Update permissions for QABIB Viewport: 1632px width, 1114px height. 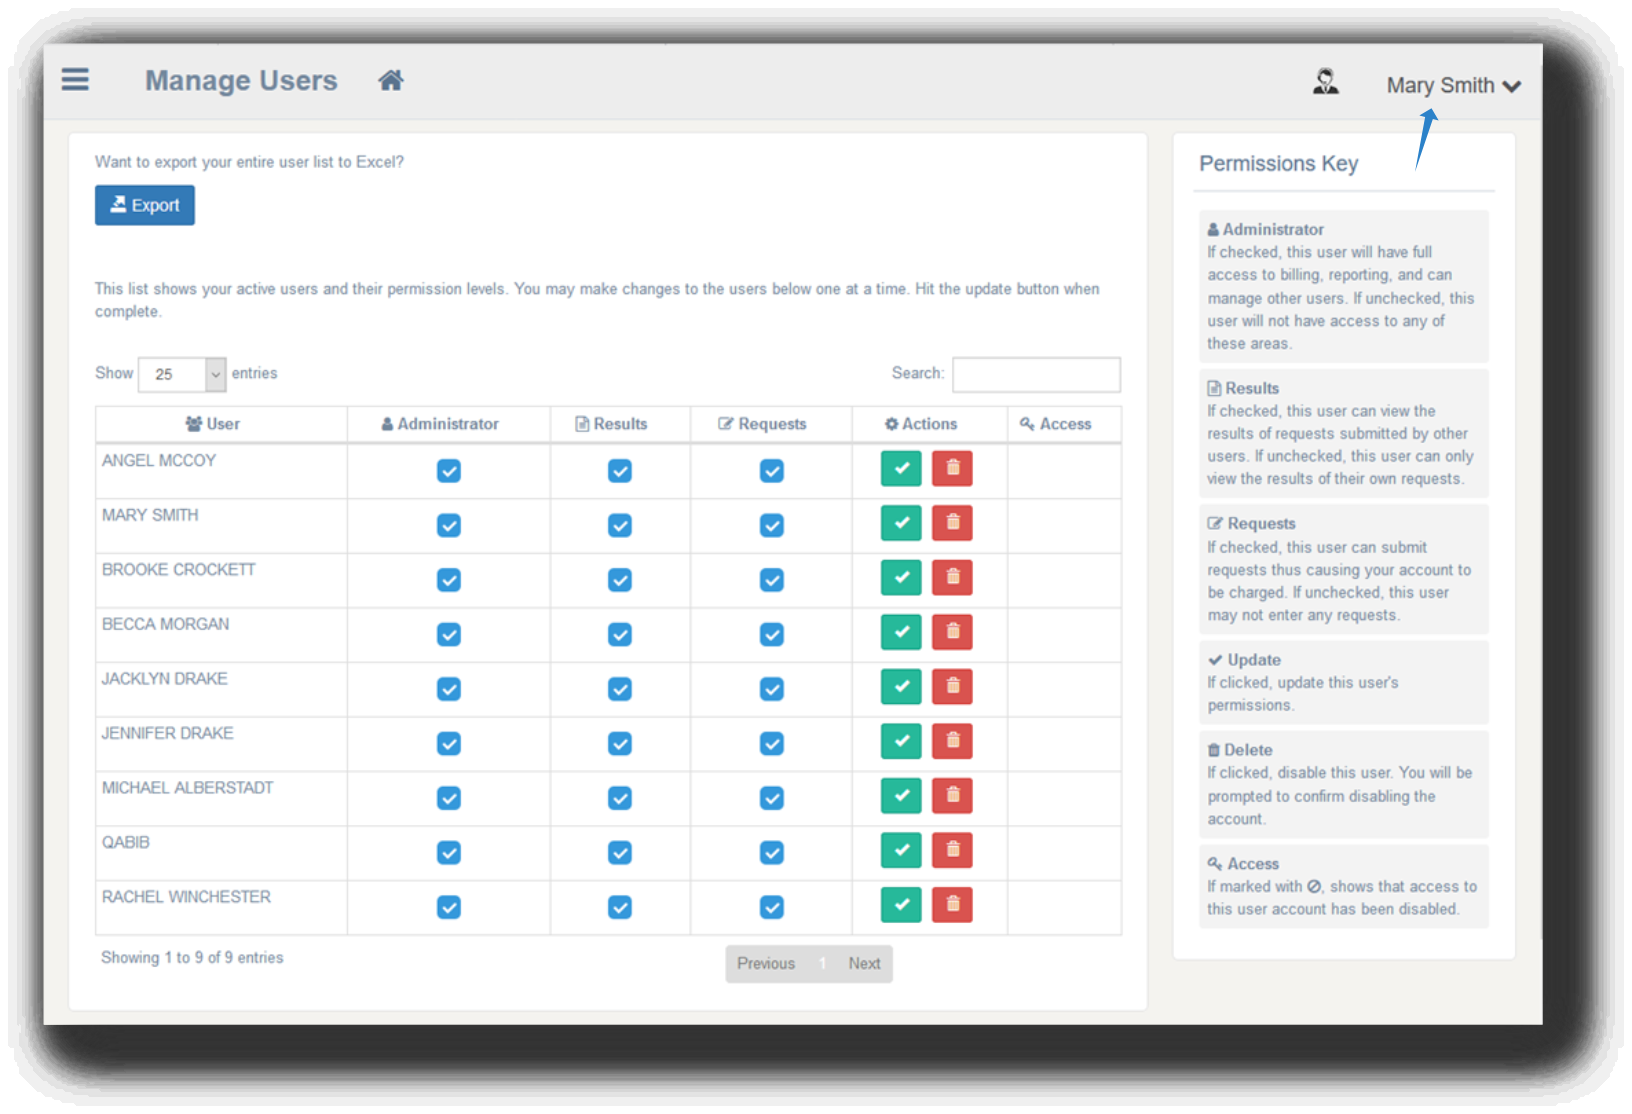coord(901,850)
